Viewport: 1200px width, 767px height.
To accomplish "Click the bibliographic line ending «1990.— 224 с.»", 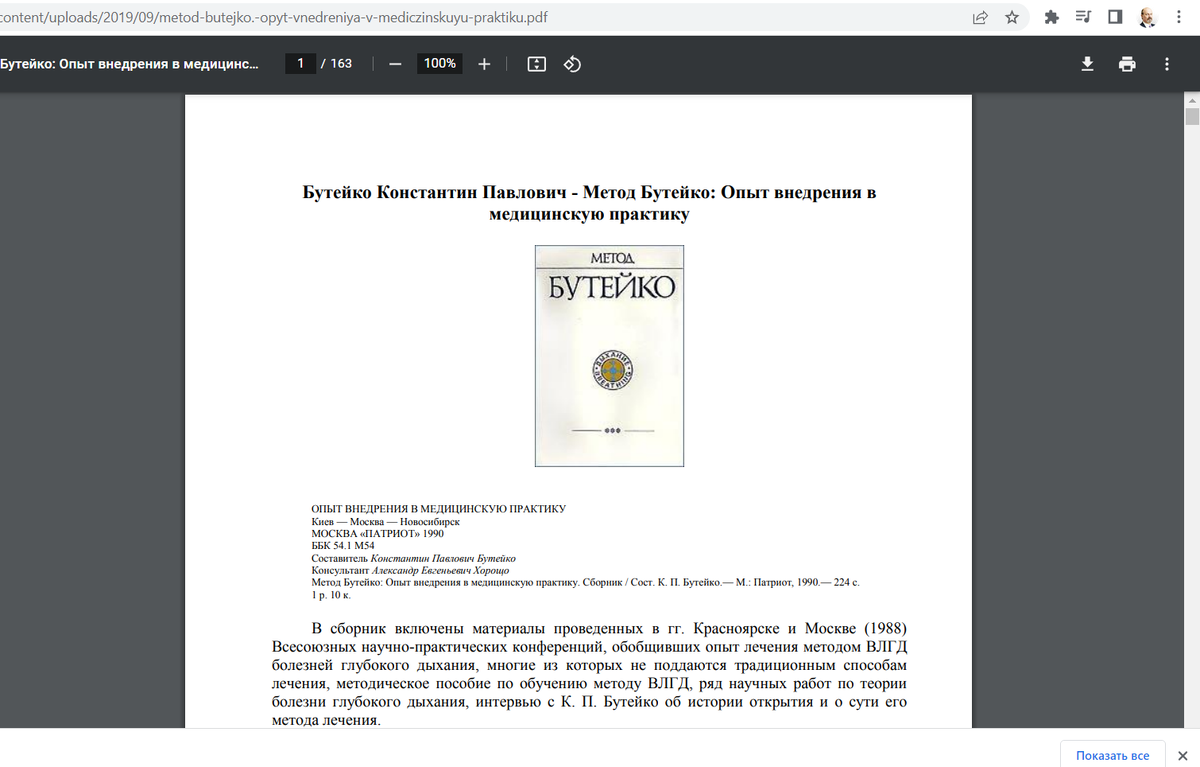I will (586, 582).
